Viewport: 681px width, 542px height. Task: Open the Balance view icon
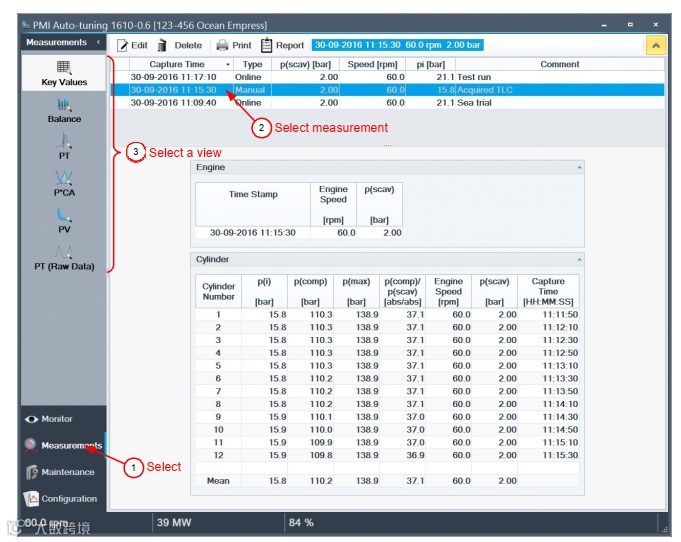[64, 105]
